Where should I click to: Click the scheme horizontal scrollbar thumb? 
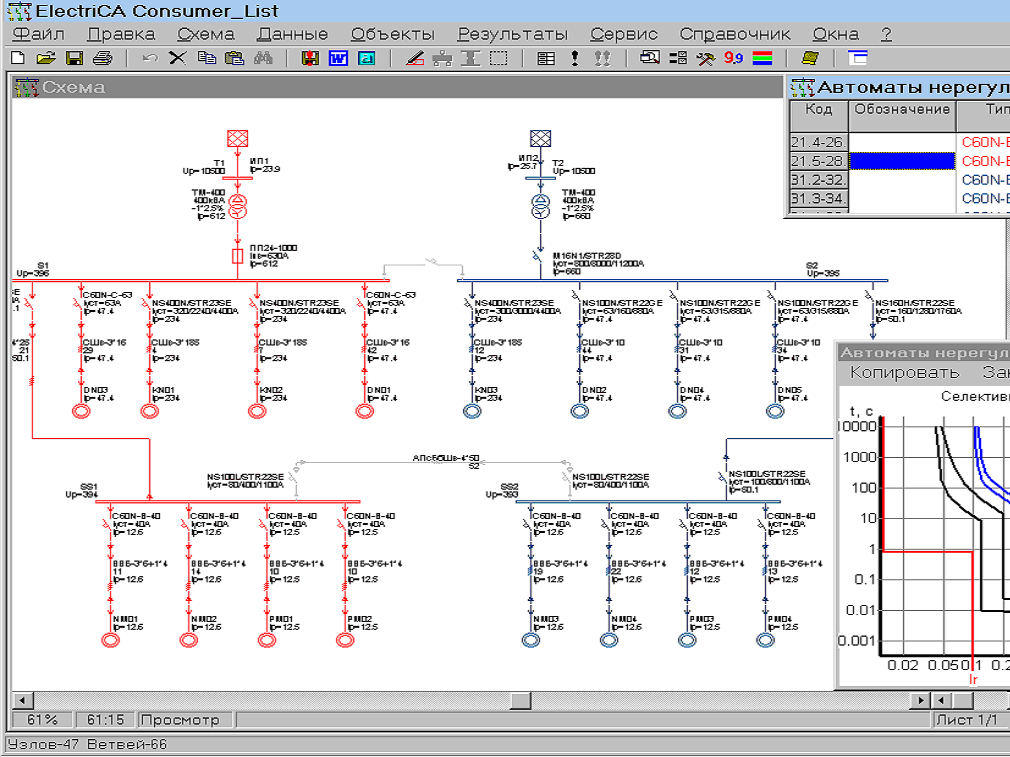pos(520,700)
